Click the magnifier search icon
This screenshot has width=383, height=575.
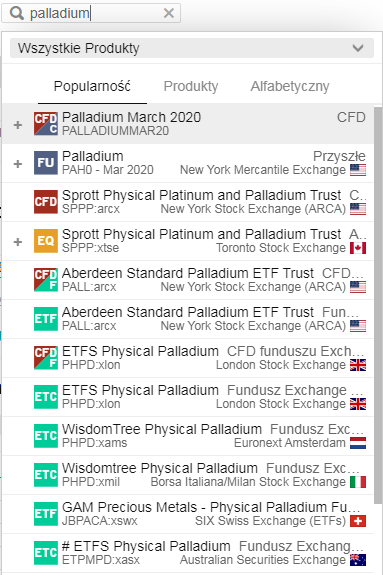coord(17,13)
